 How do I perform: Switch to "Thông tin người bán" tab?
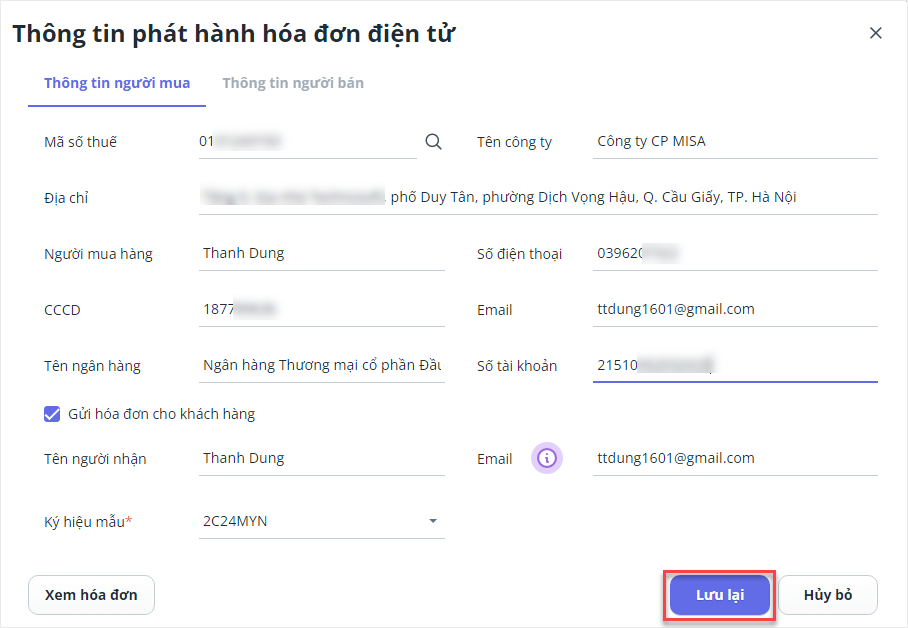coord(293,83)
